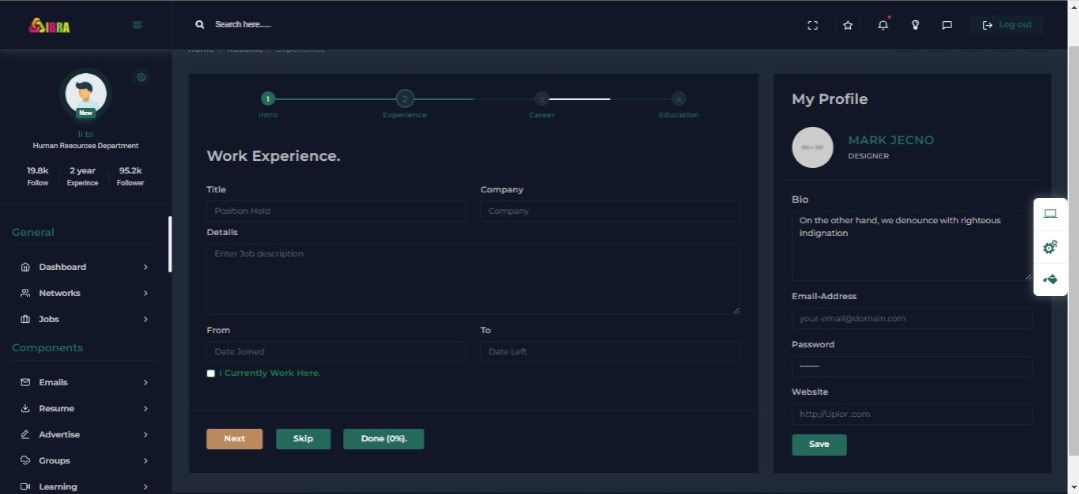Click the Website input field
The image size is (1079, 494).
pyautogui.click(x=912, y=414)
